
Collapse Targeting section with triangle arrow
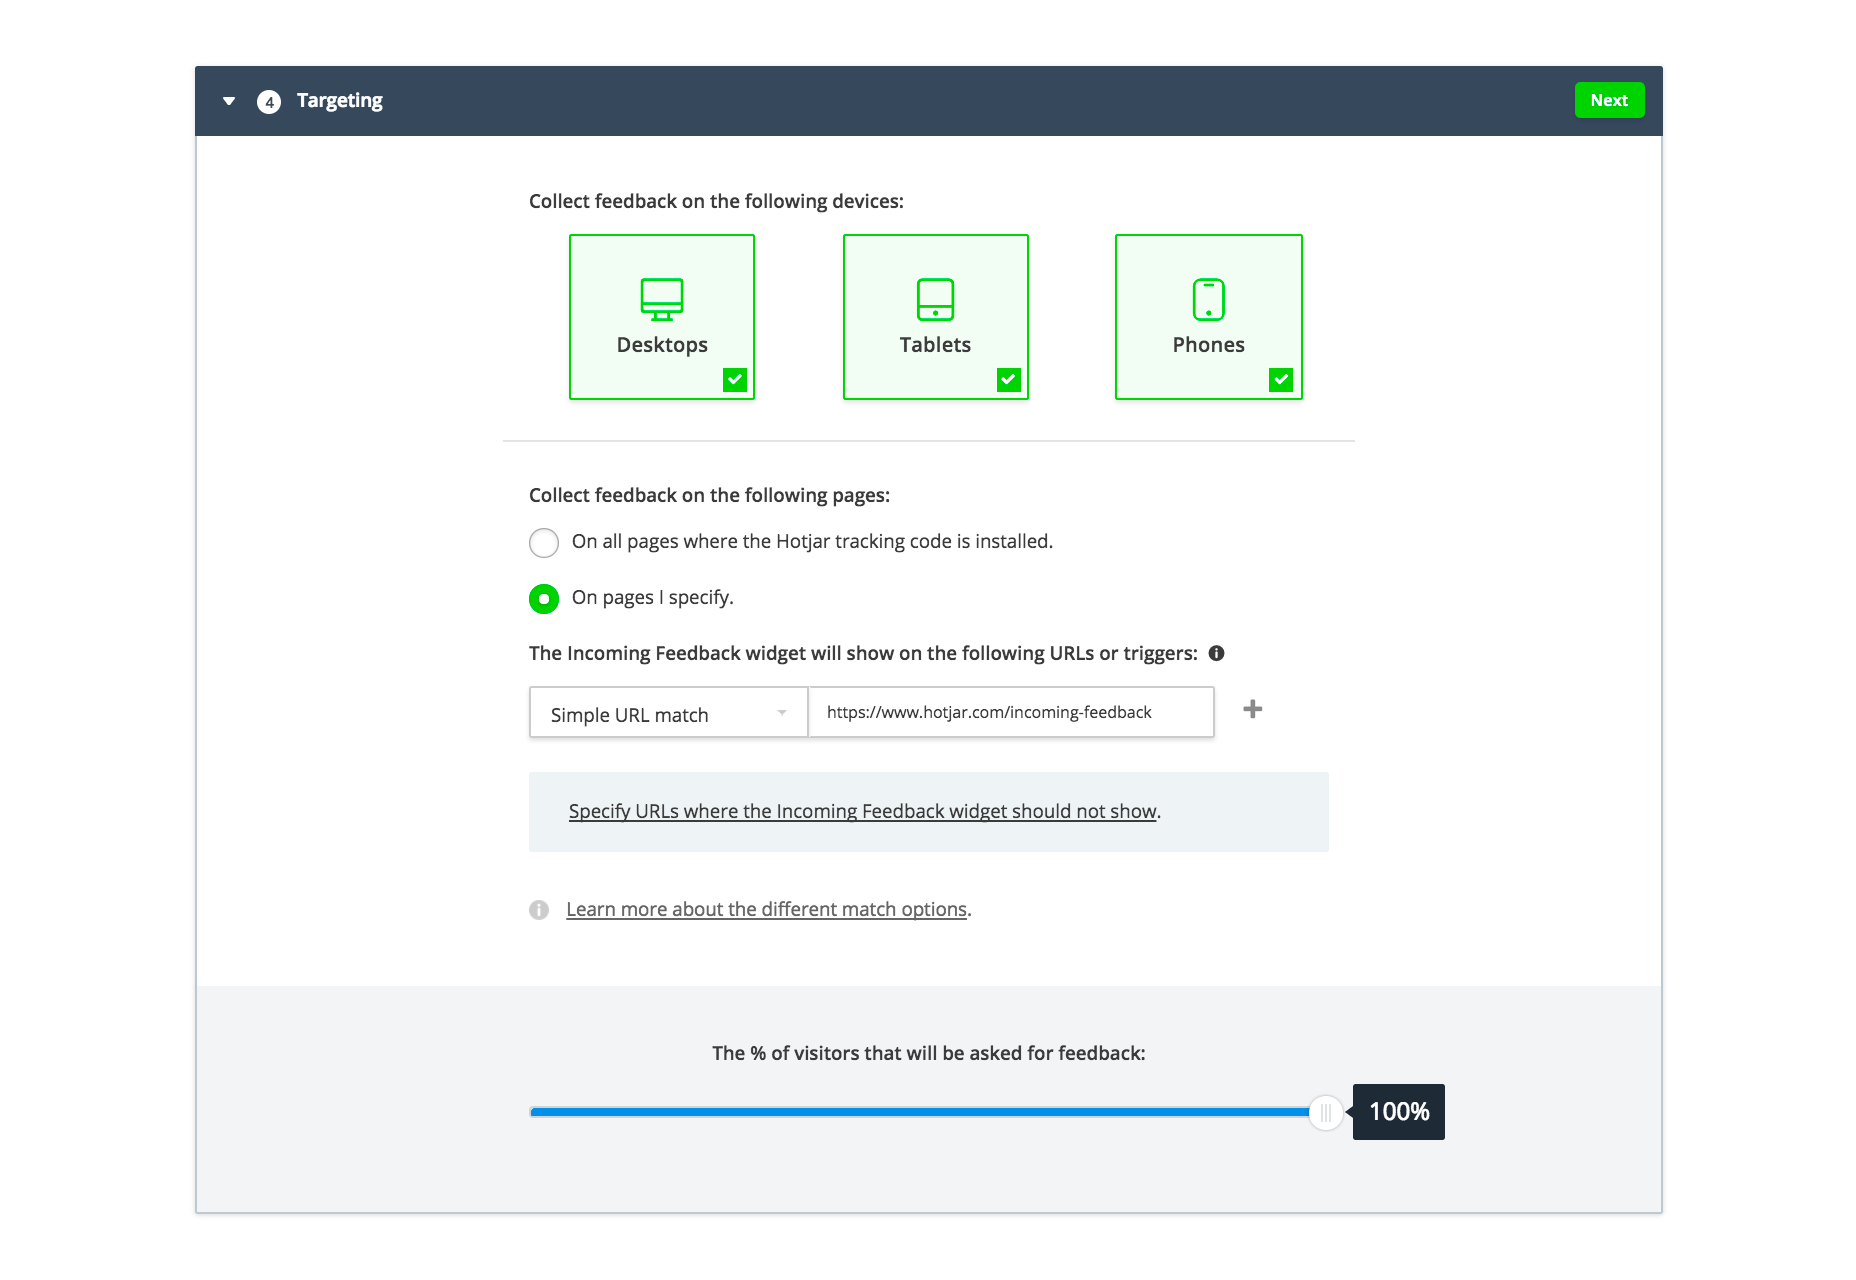click(x=229, y=101)
